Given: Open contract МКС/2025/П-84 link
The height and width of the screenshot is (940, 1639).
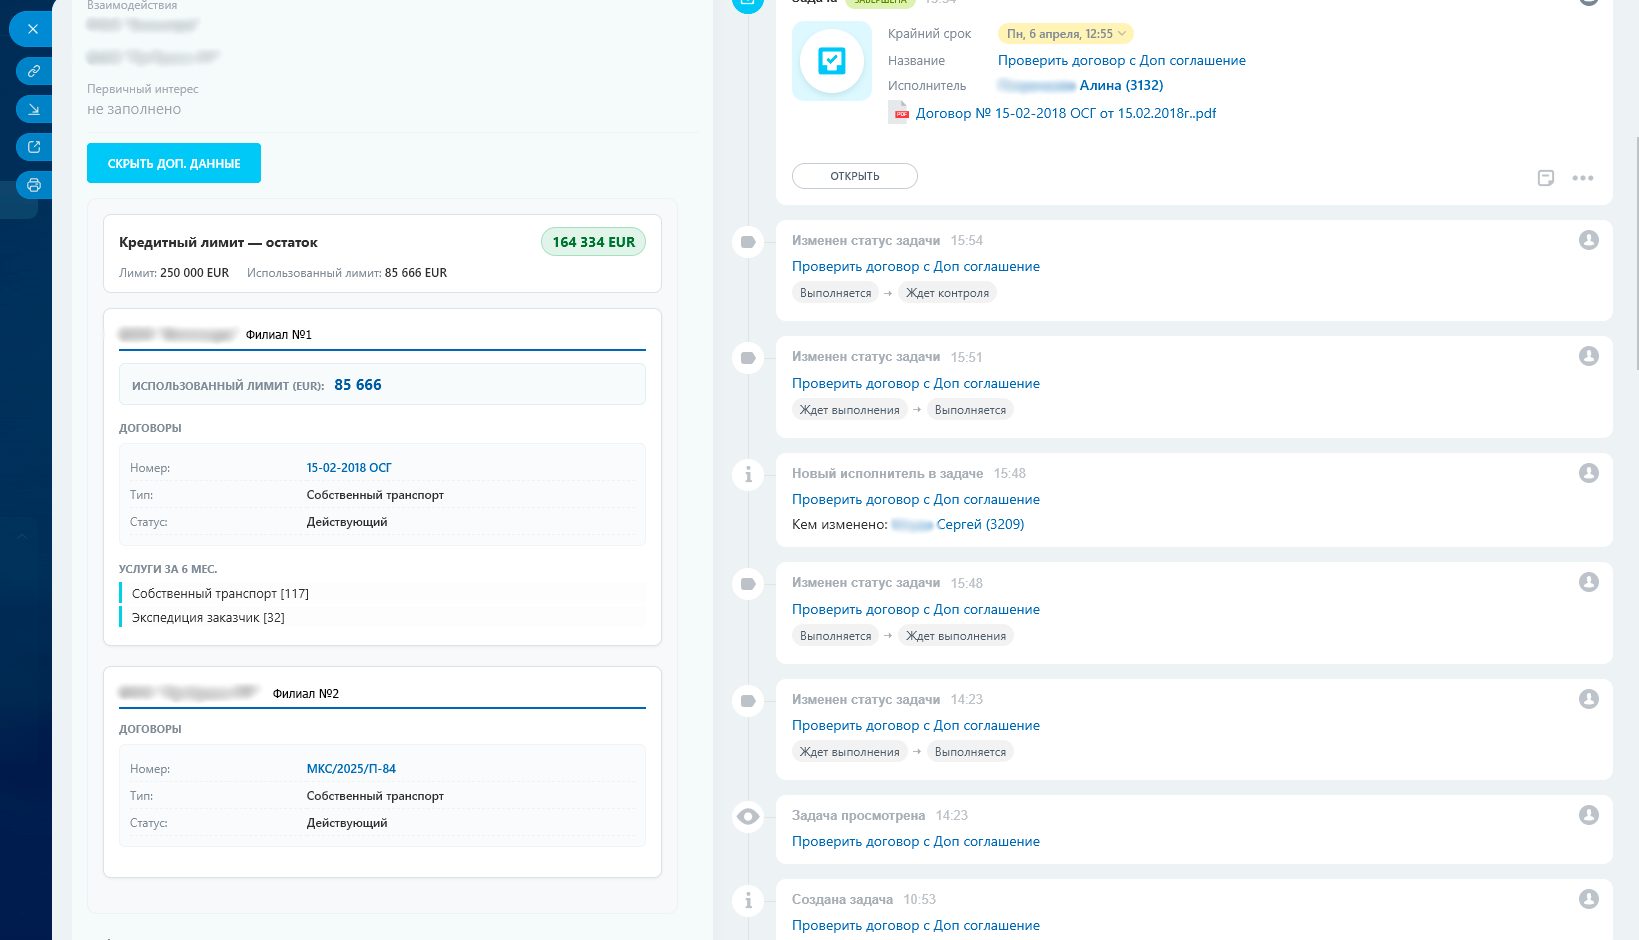Looking at the screenshot, I should (x=351, y=769).
